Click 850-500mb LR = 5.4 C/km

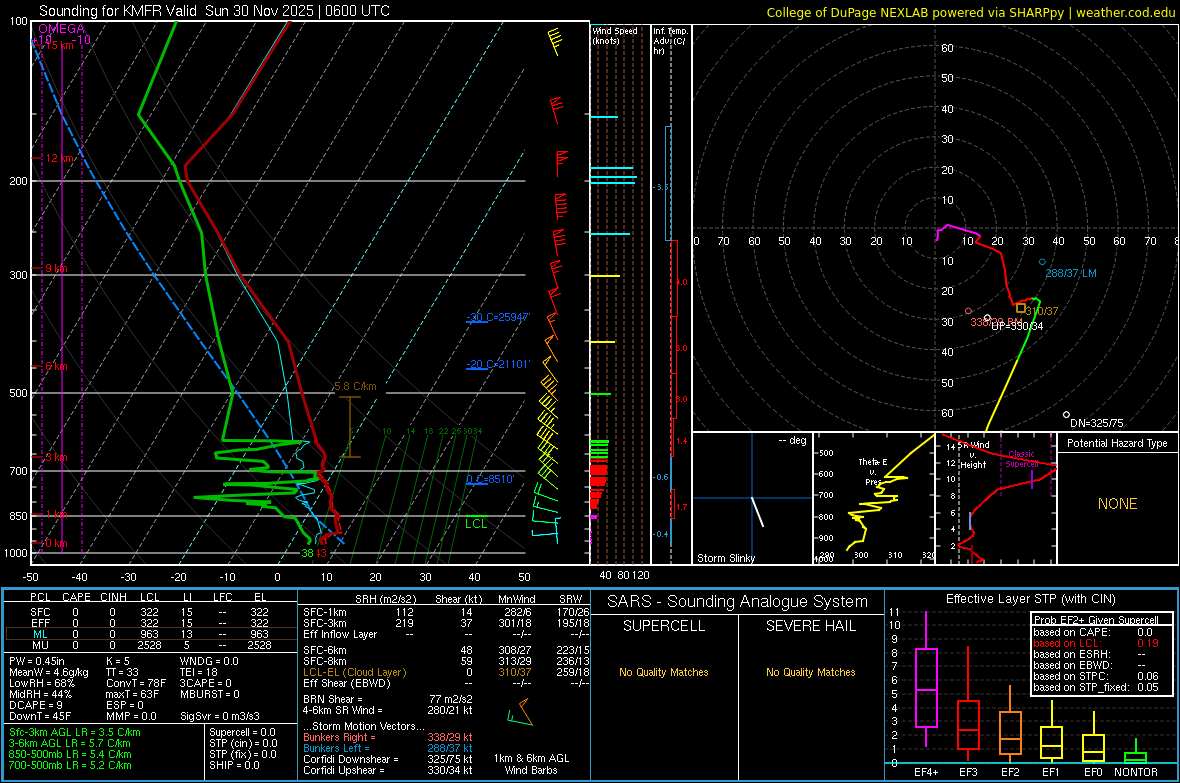tap(70, 754)
